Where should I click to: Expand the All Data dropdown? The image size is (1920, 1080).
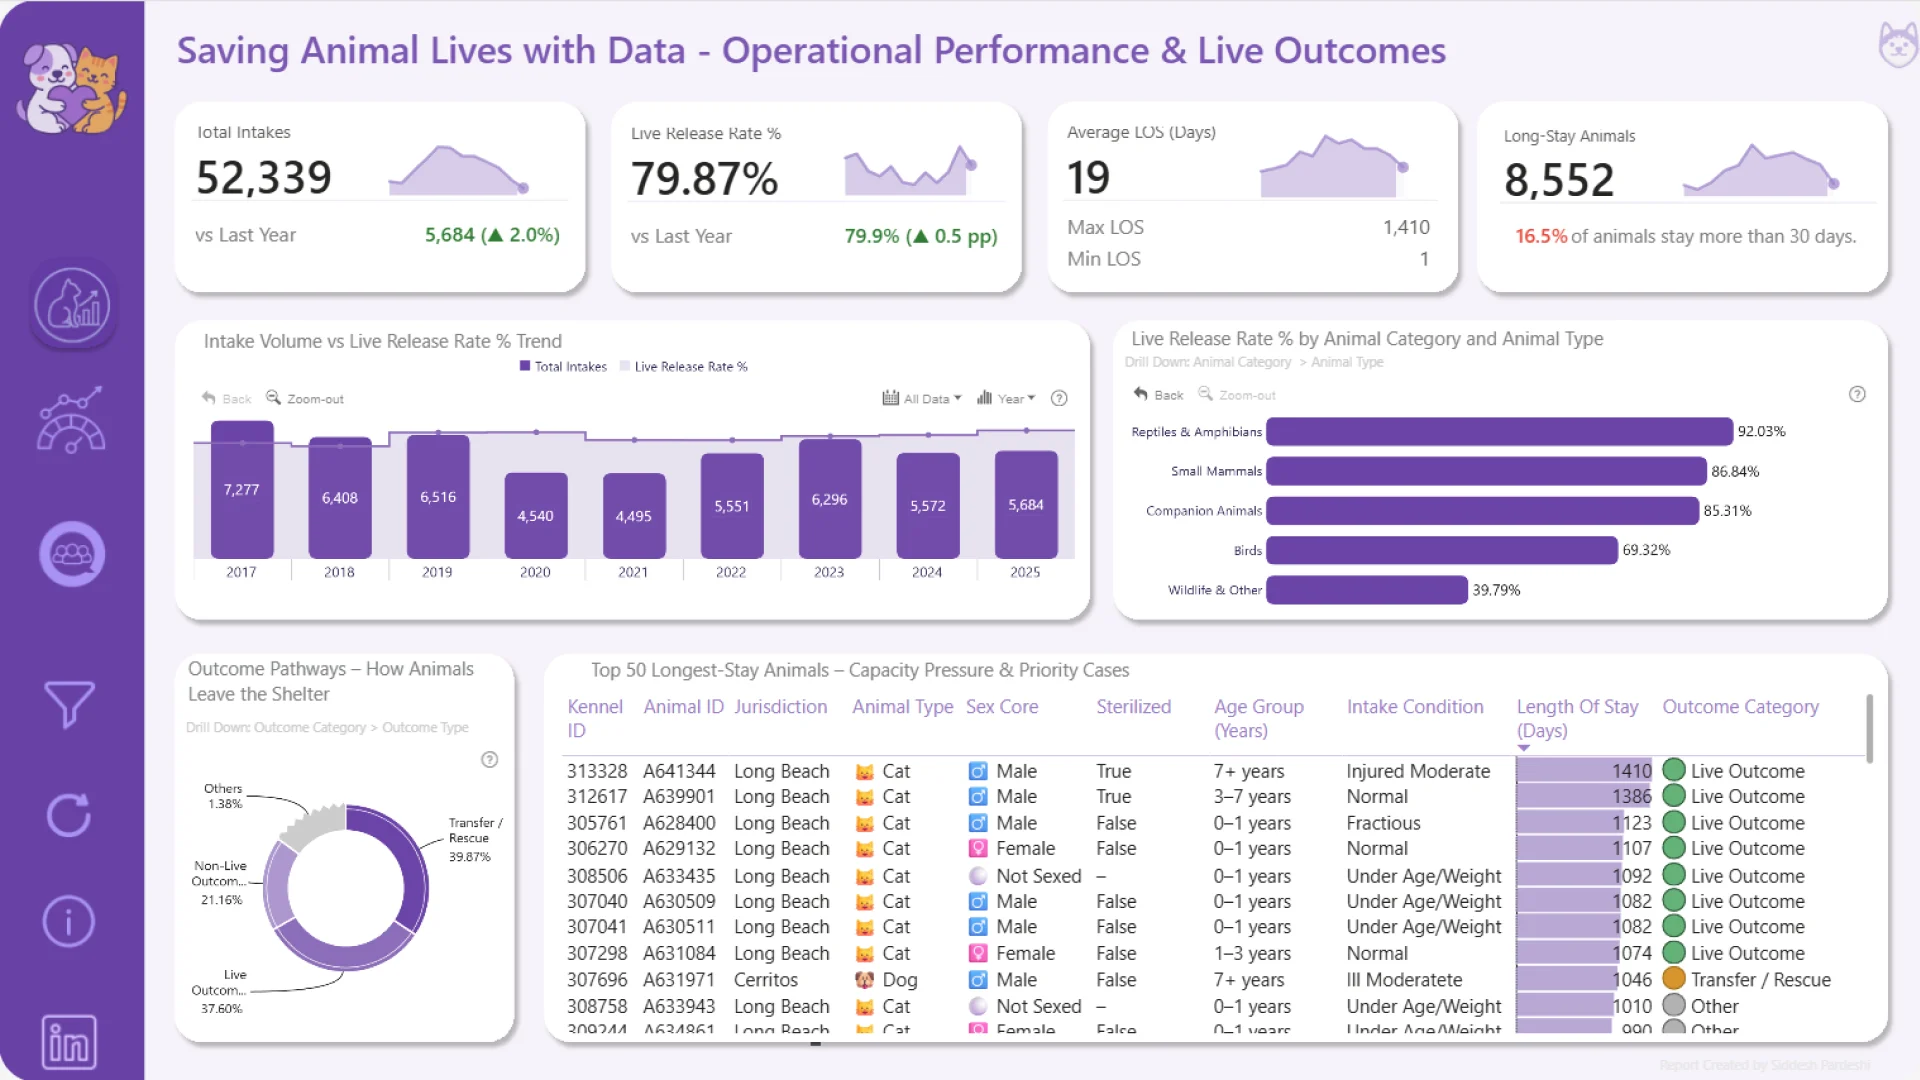(x=921, y=398)
